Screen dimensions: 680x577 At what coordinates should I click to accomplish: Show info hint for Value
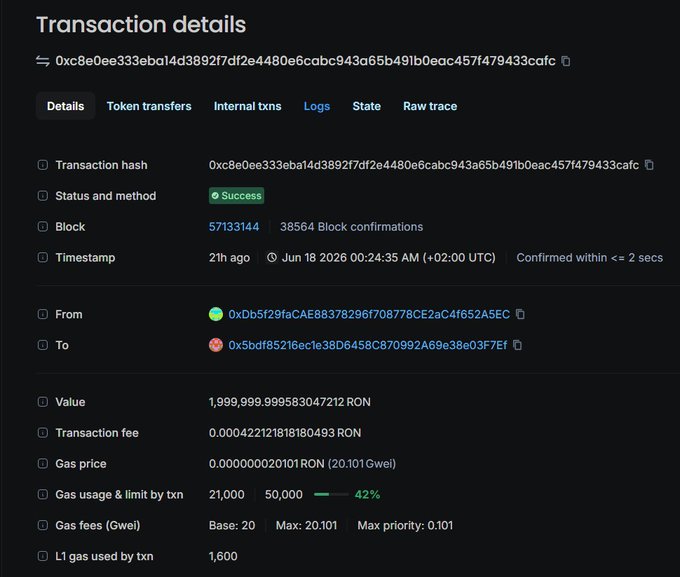tap(42, 402)
